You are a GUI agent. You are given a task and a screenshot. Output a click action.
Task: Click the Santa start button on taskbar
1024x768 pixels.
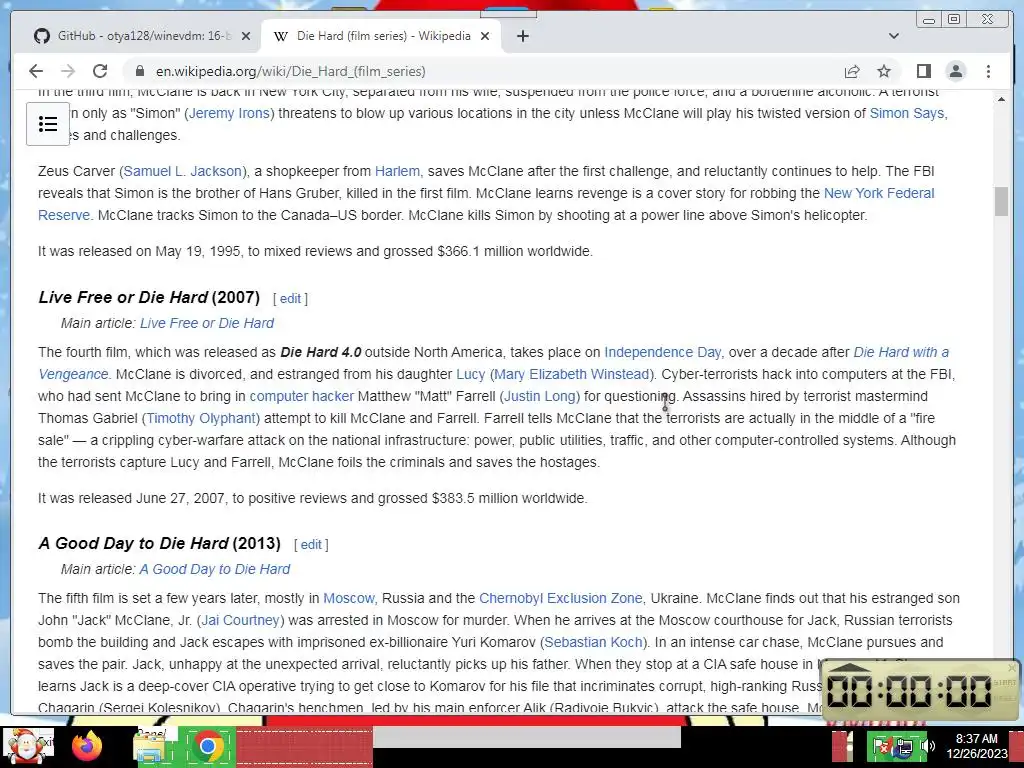(27, 744)
